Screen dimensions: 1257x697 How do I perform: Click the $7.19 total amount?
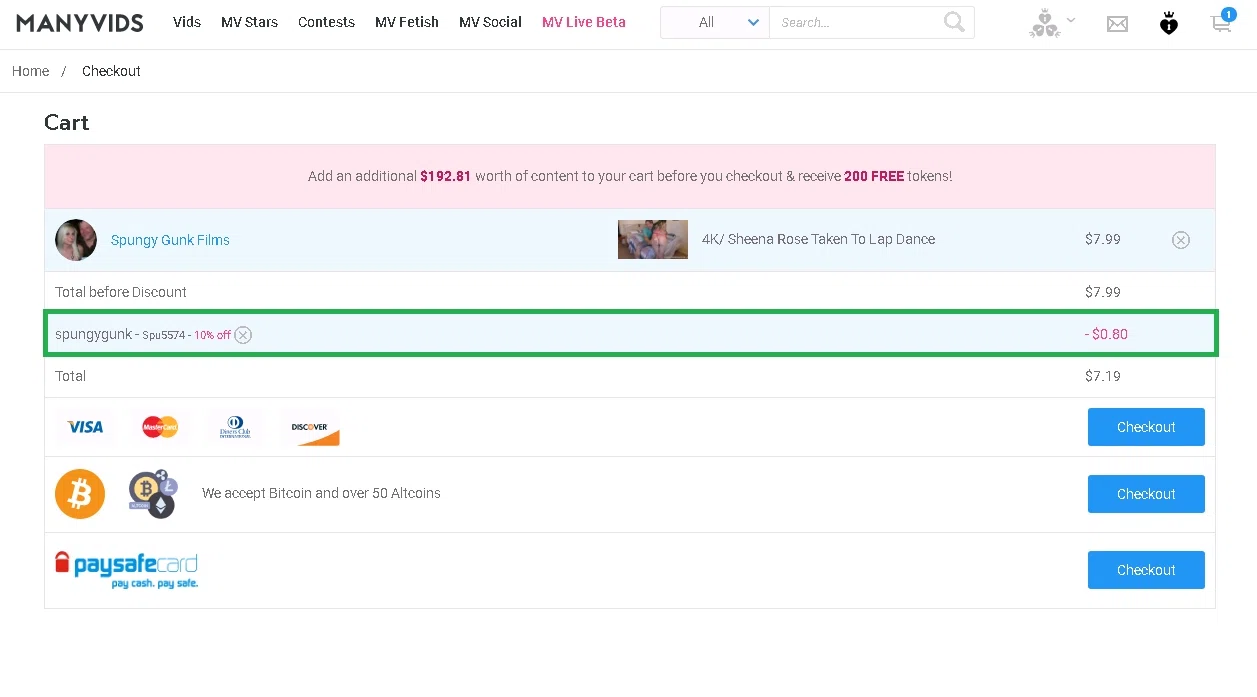click(1103, 376)
